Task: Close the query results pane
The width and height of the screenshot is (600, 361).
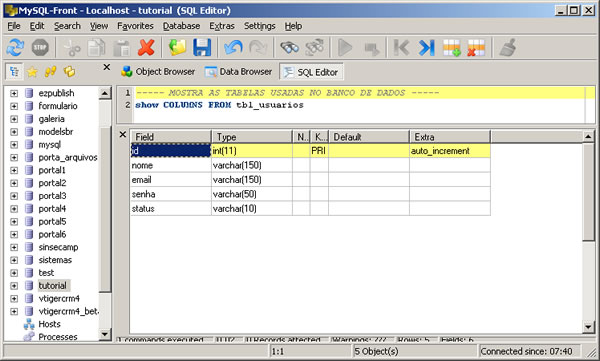Action: pos(122,134)
